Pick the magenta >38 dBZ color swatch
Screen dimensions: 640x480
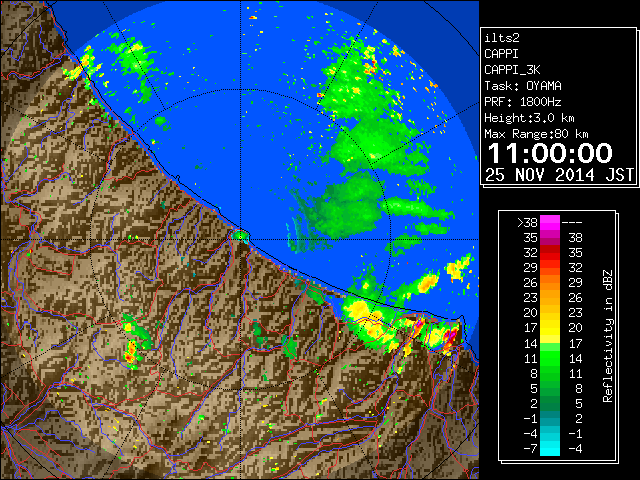coord(550,223)
